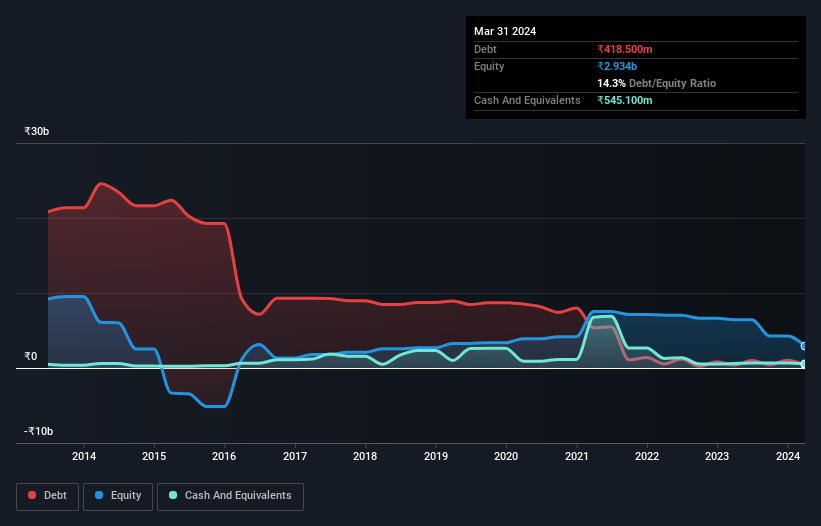821x526 pixels.
Task: Click the ₹30b y-axis label
Action: tap(37, 131)
